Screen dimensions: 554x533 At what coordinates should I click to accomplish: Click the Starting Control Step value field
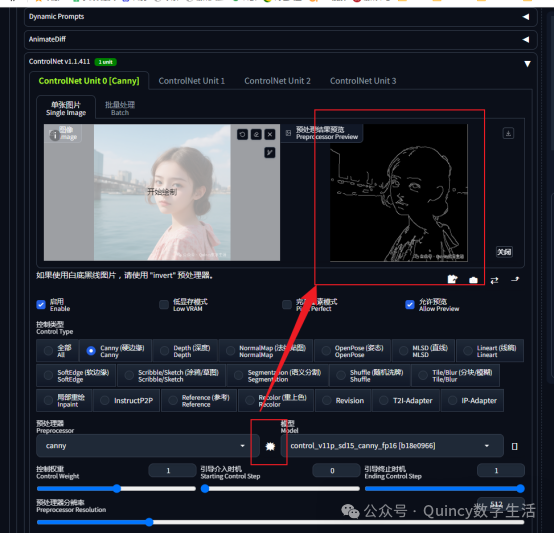point(336,470)
